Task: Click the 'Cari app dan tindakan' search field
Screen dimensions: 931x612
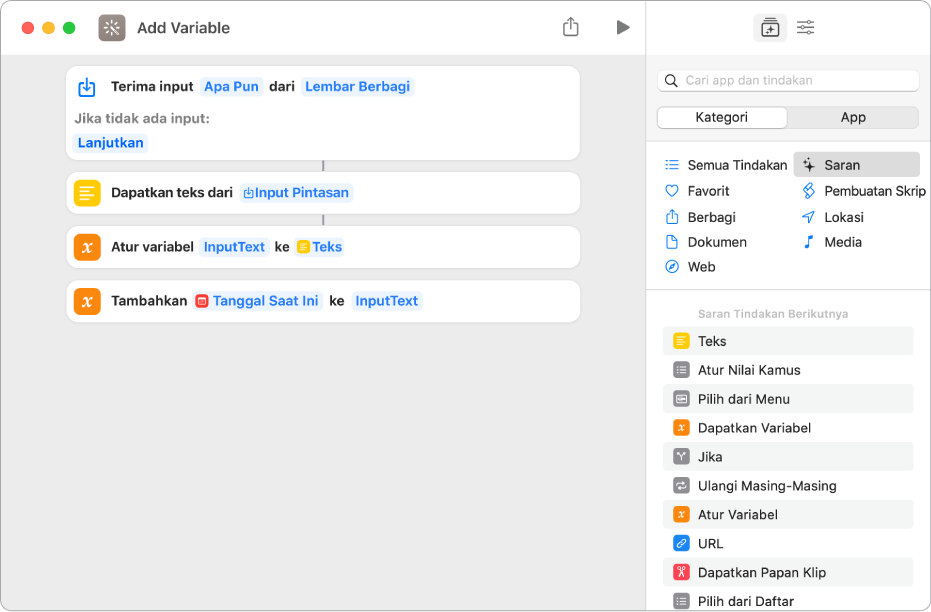Action: [789, 80]
